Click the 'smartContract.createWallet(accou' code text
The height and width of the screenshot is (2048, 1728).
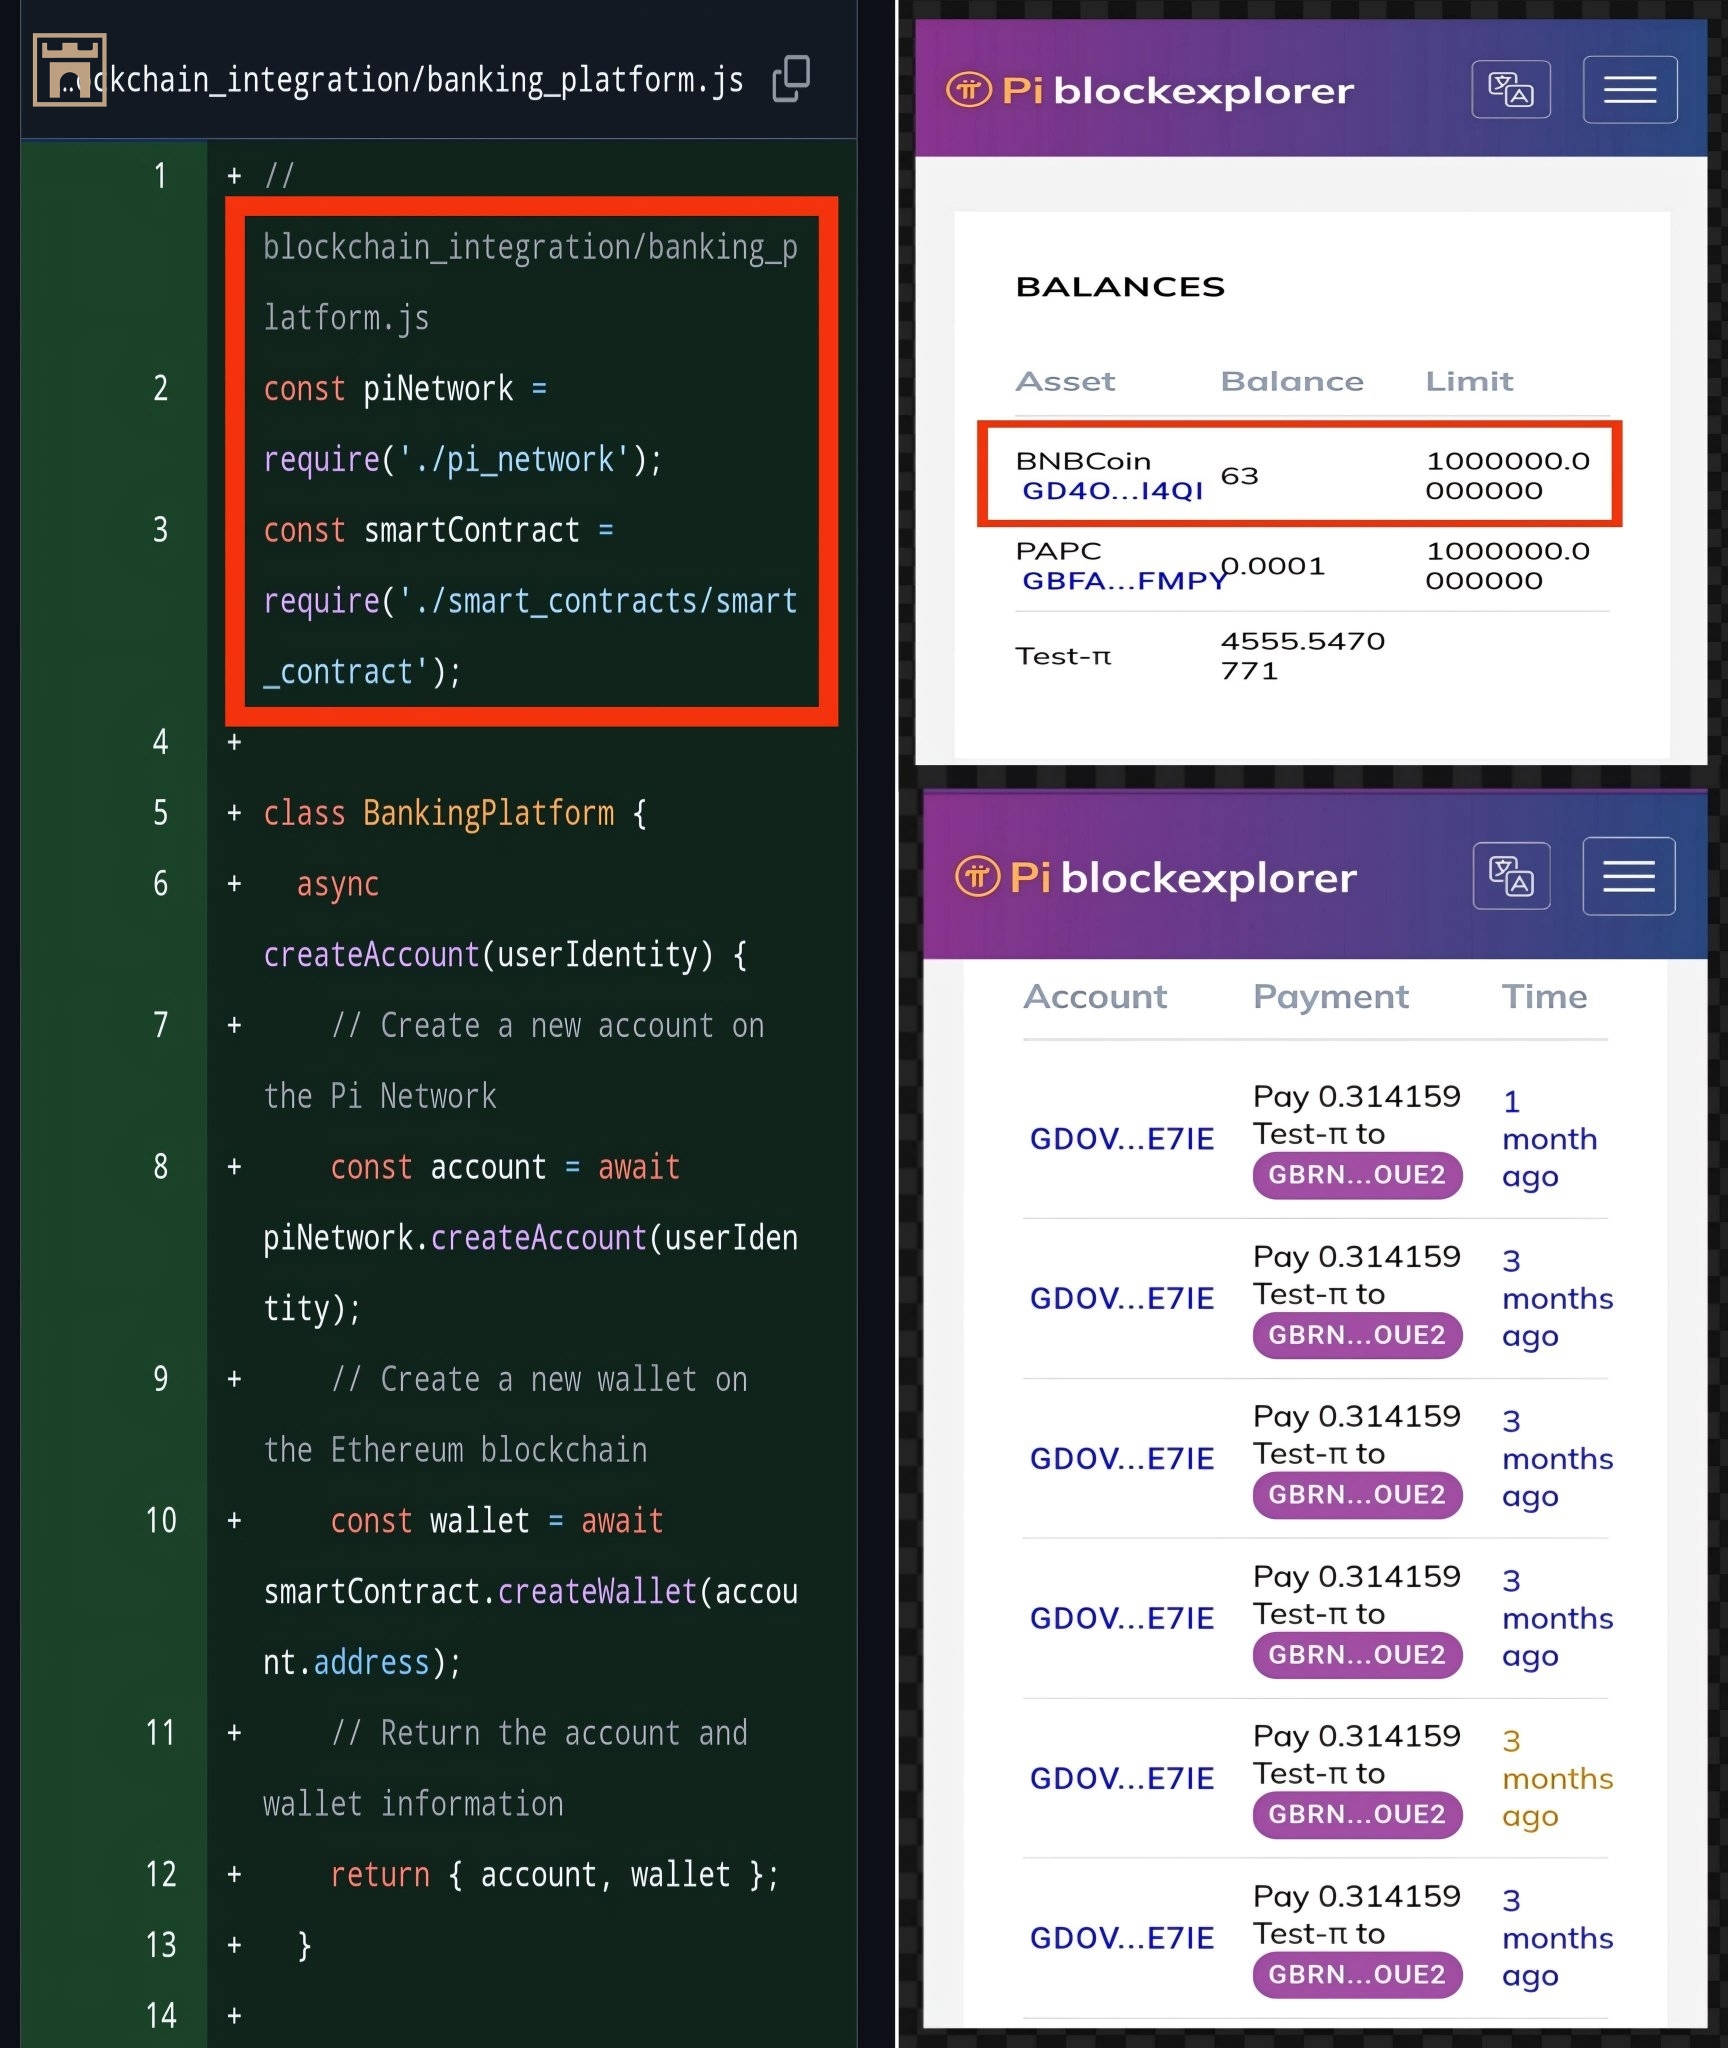(530, 1592)
